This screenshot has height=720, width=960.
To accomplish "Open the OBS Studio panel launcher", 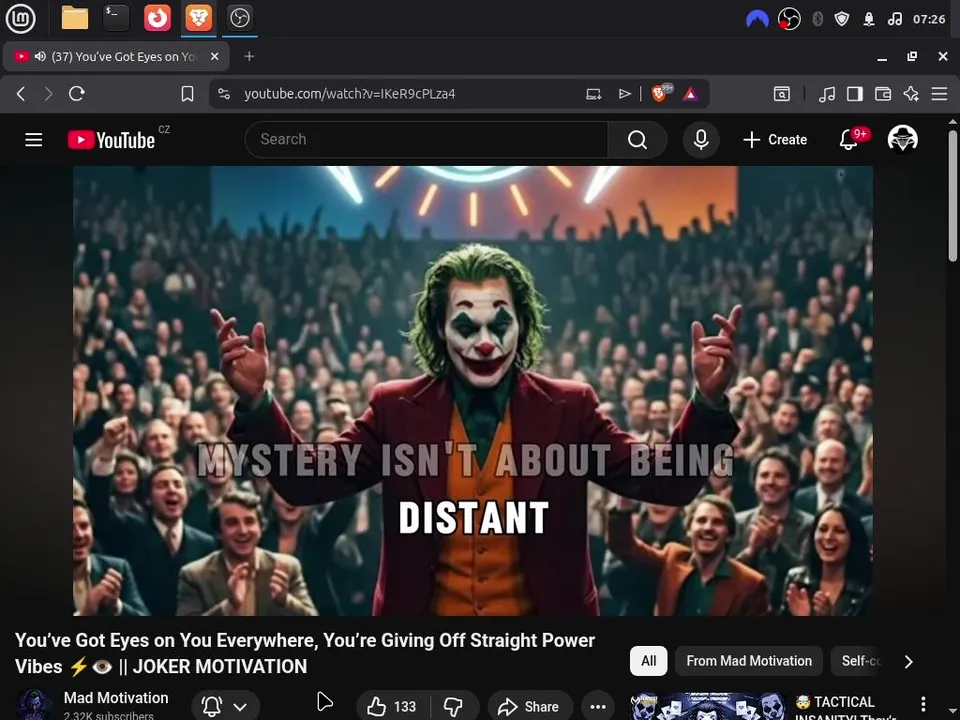I will (239, 18).
